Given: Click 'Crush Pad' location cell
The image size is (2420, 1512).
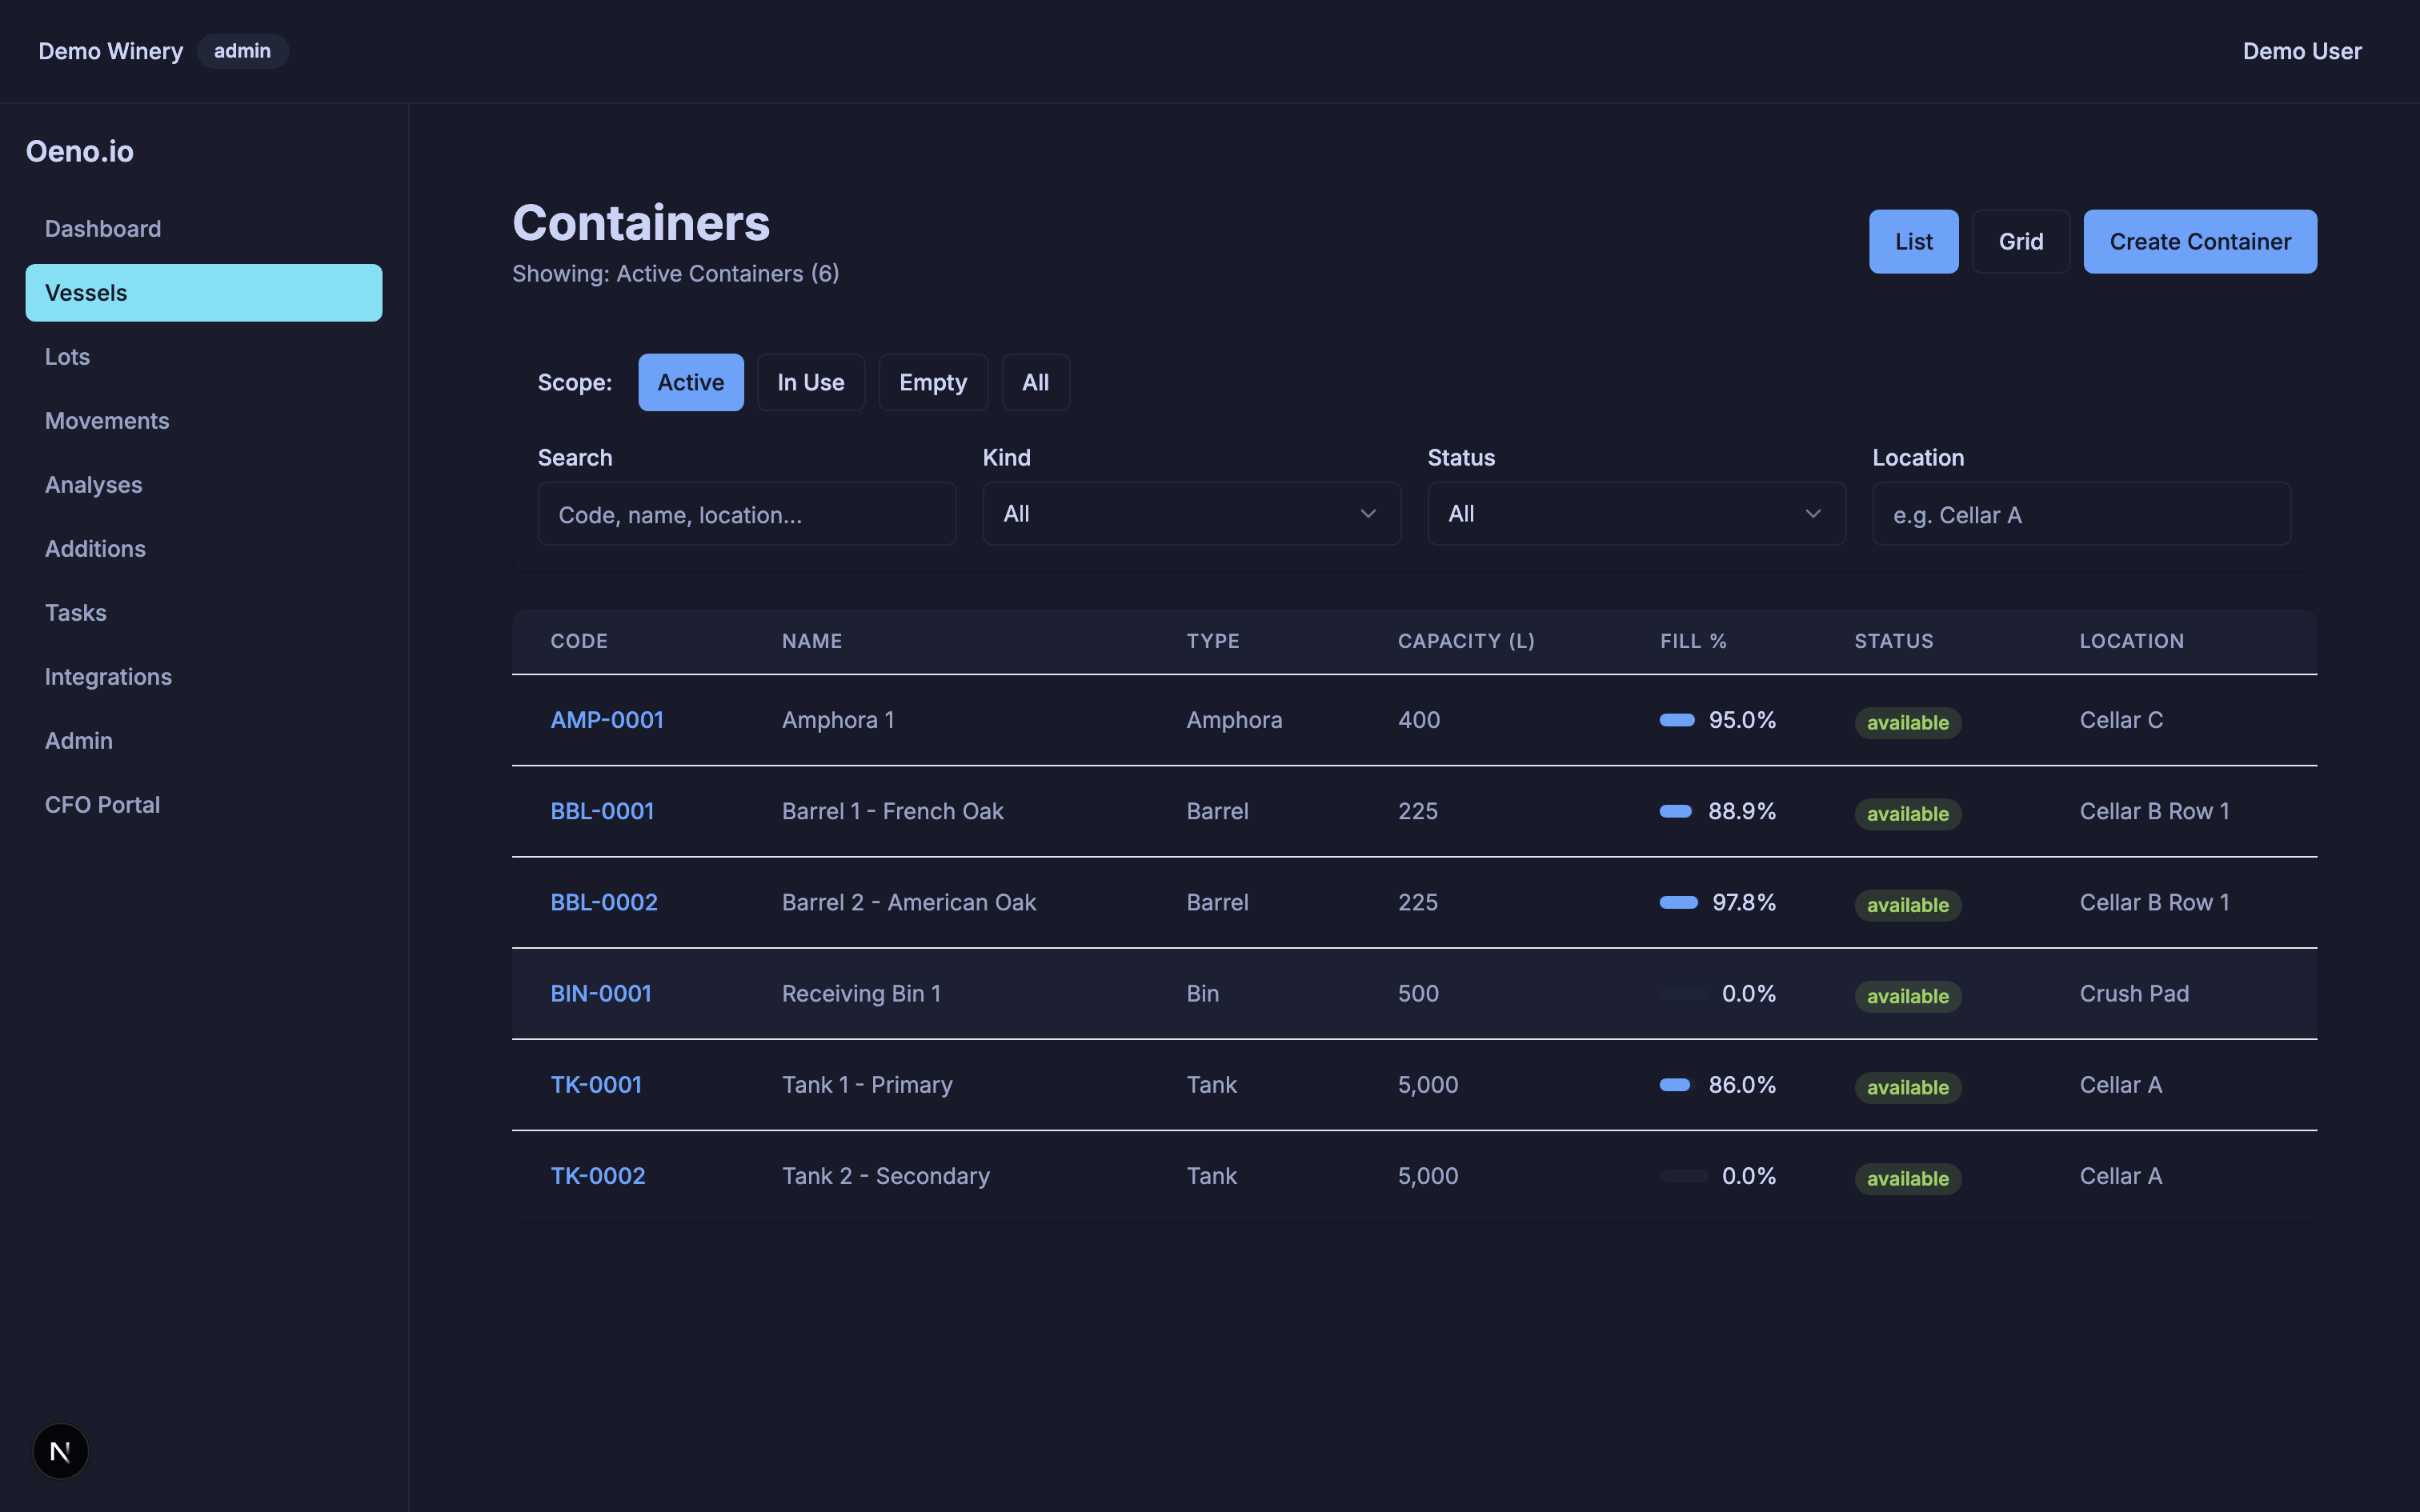Looking at the screenshot, I should (x=2134, y=993).
